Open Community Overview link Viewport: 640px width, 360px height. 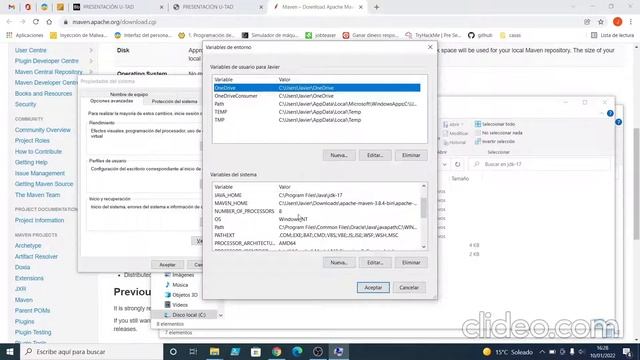point(43,130)
